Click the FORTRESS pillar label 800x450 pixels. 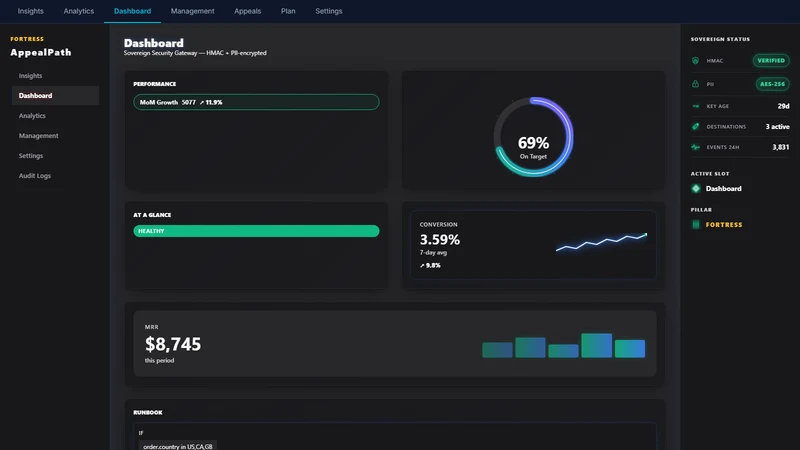[x=724, y=224]
